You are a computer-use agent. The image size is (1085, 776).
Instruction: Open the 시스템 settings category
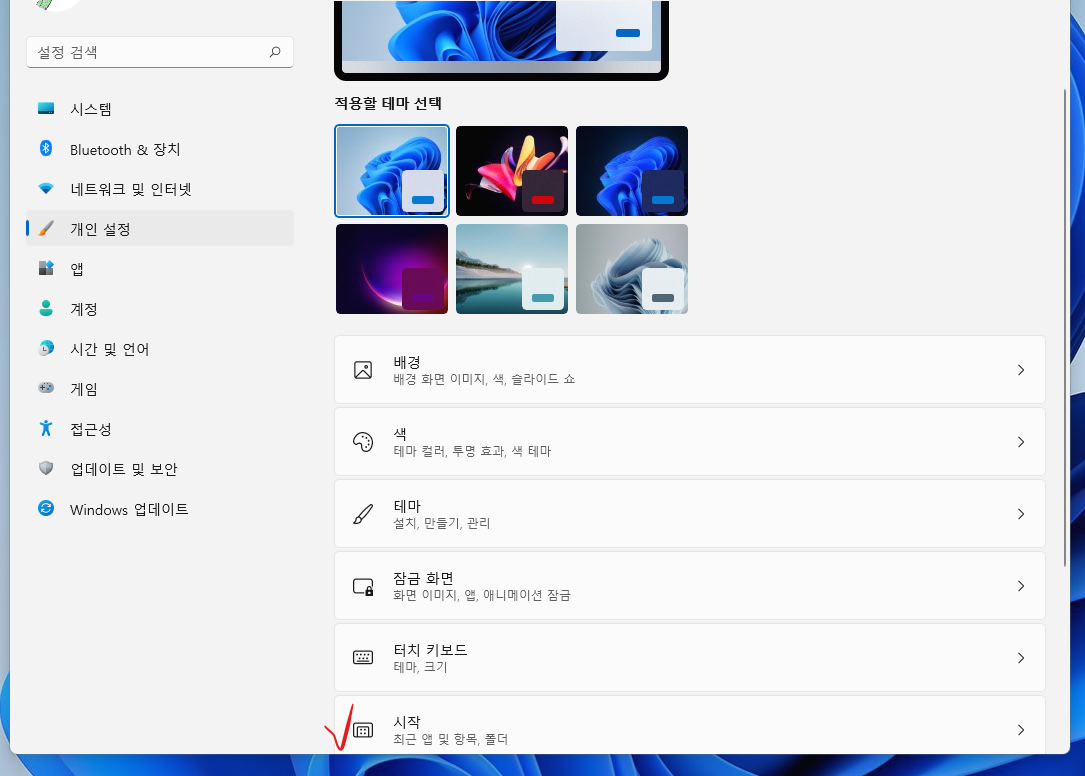[160, 109]
